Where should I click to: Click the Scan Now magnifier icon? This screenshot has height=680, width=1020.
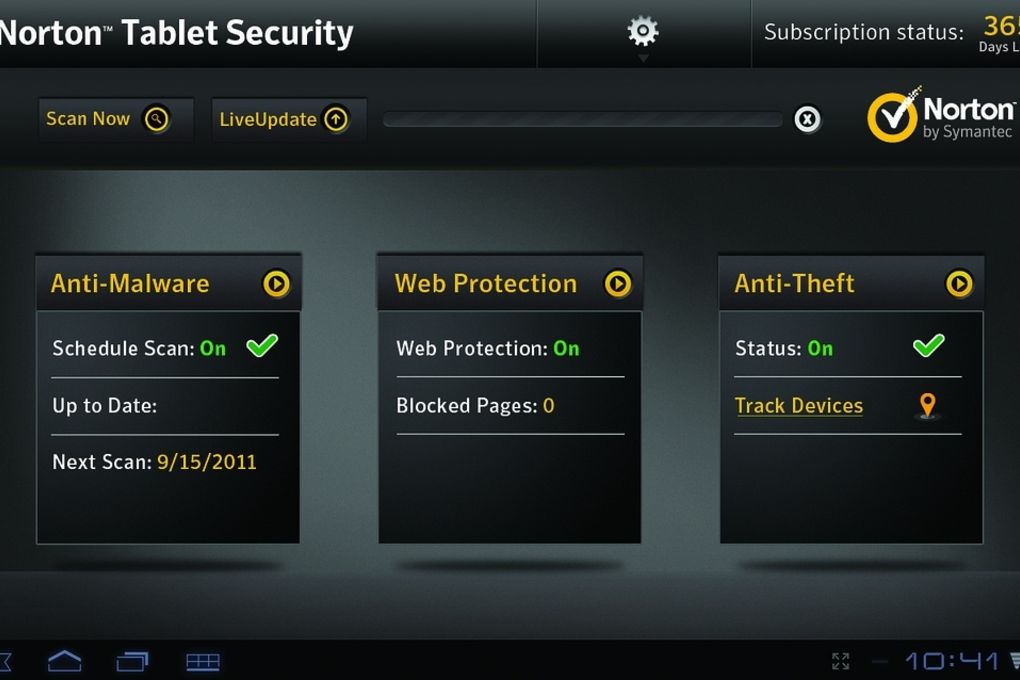click(x=156, y=119)
